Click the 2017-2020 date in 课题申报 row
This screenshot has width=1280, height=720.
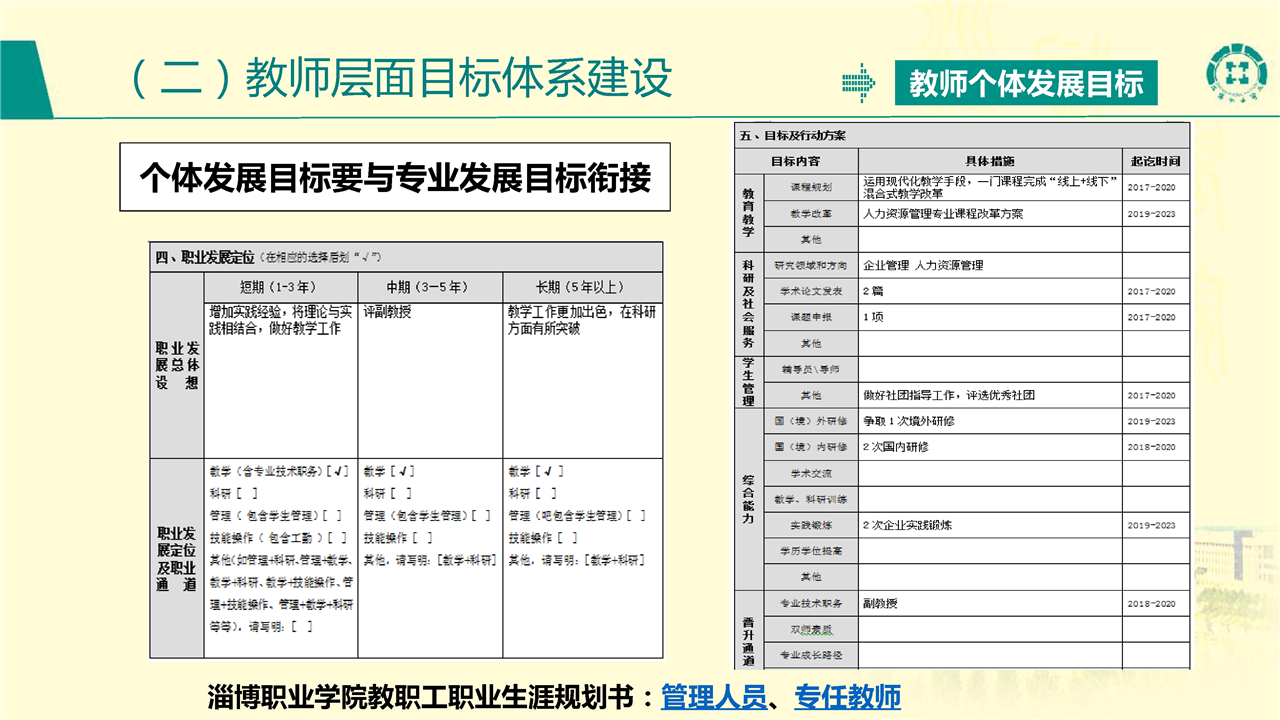[x=1152, y=317]
